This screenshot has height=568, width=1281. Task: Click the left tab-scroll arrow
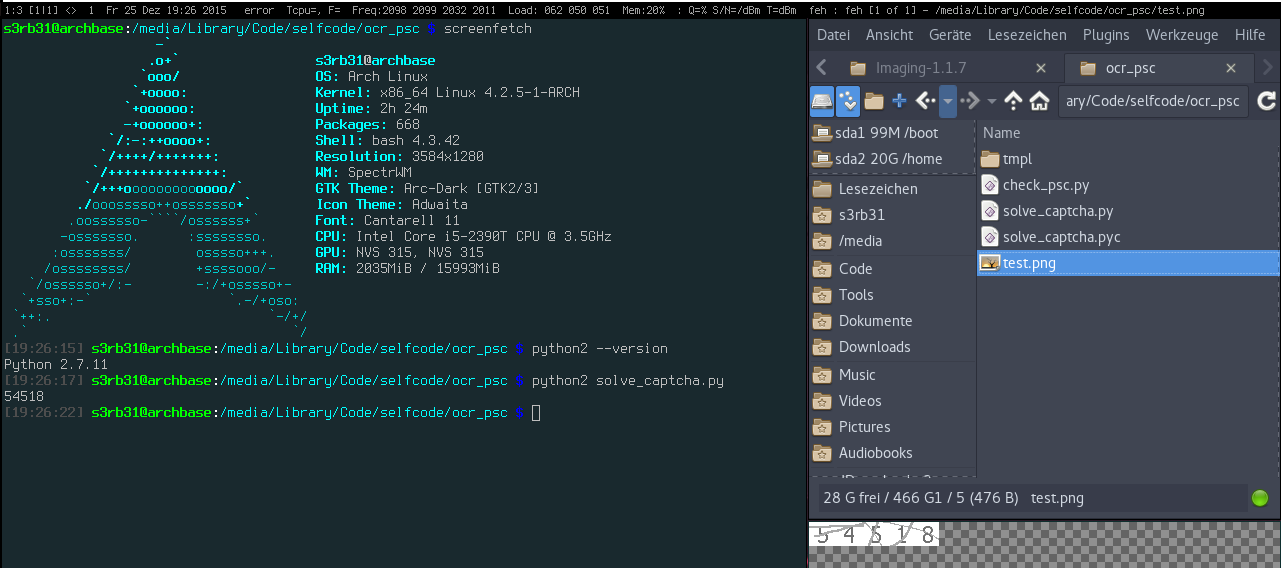pyautogui.click(x=821, y=68)
